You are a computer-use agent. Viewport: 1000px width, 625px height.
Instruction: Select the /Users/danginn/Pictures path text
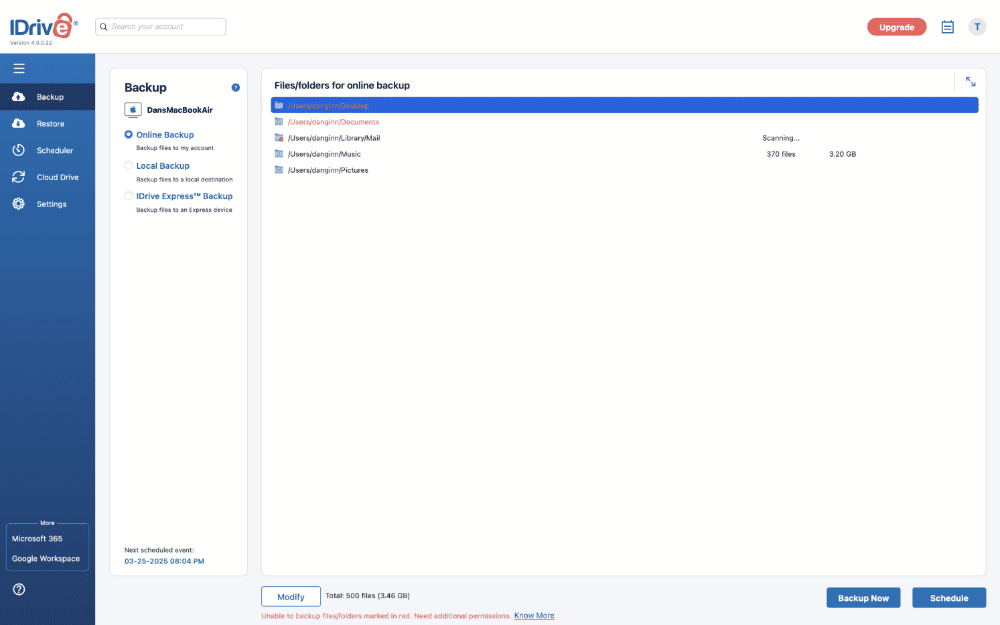click(328, 170)
